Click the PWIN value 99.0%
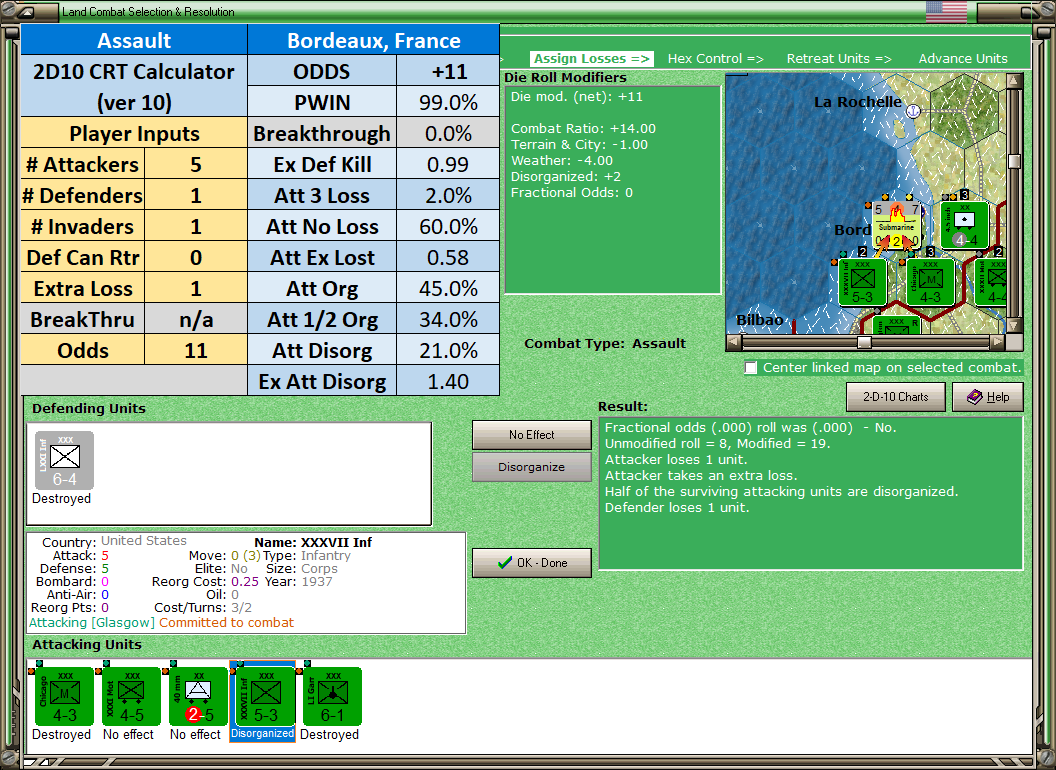 448,102
